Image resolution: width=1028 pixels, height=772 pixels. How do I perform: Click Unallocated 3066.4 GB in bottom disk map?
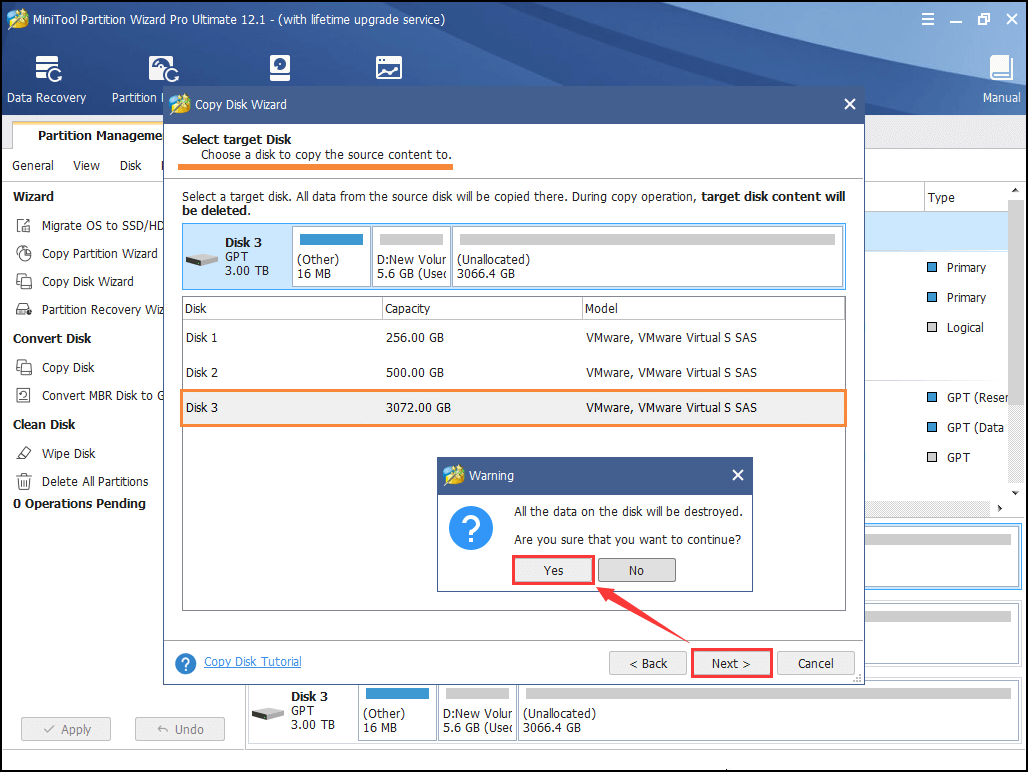pos(768,712)
